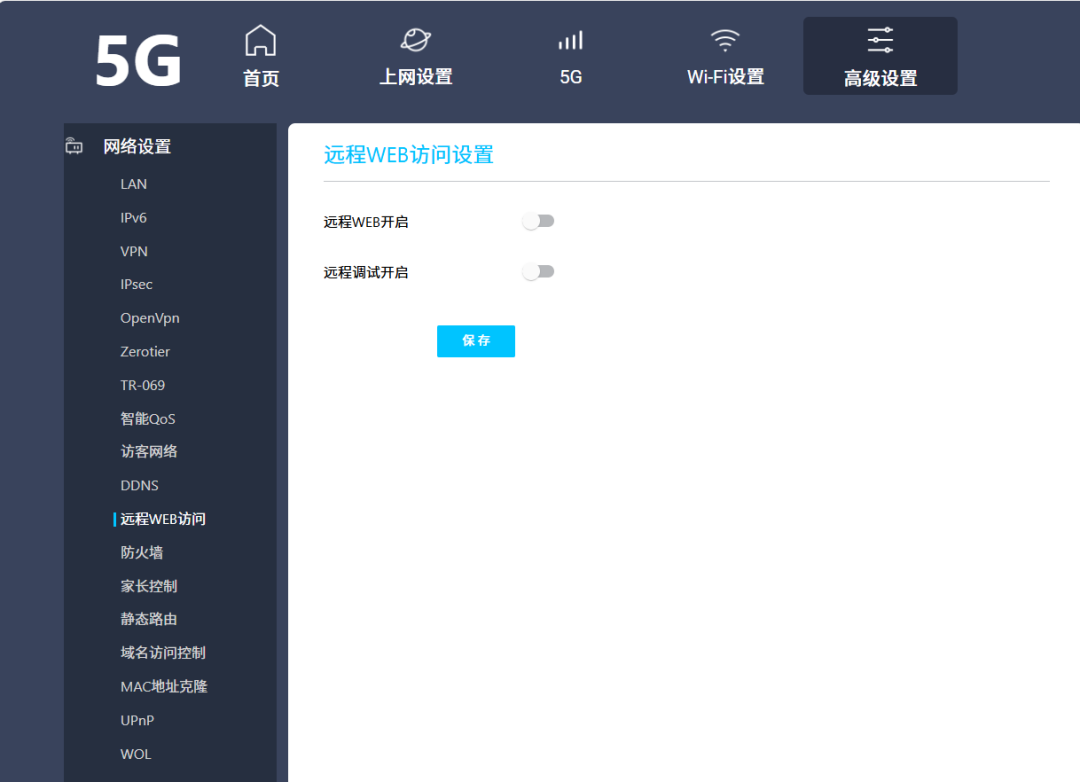Enable the 远程WEB开启 toggle
This screenshot has height=782, width=1080.
click(538, 221)
